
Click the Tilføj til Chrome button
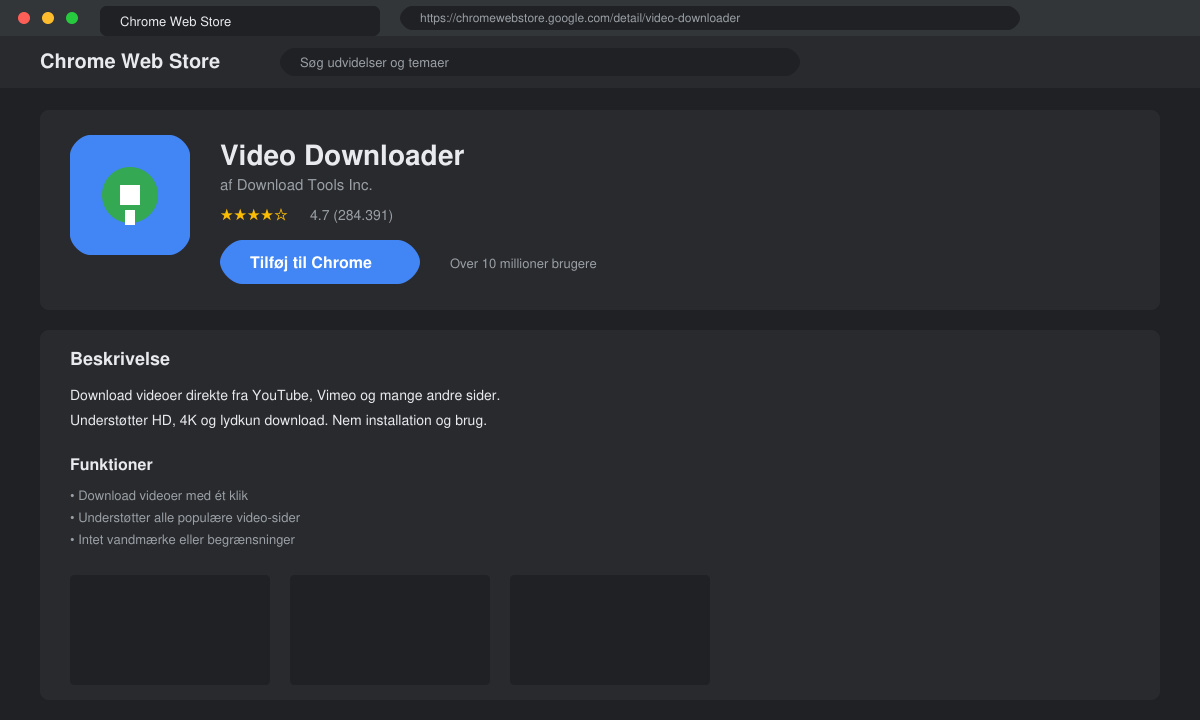coord(320,262)
